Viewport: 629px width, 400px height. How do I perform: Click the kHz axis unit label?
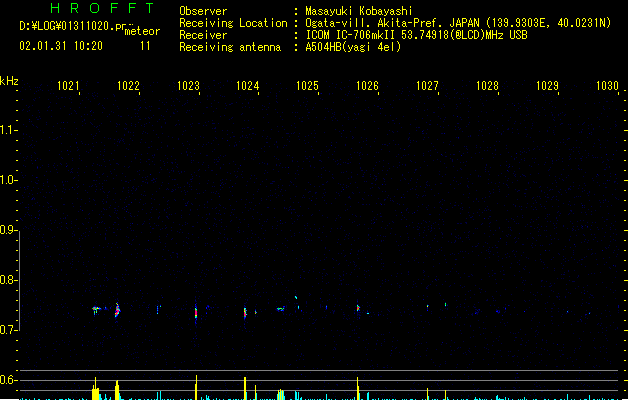coord(9,81)
